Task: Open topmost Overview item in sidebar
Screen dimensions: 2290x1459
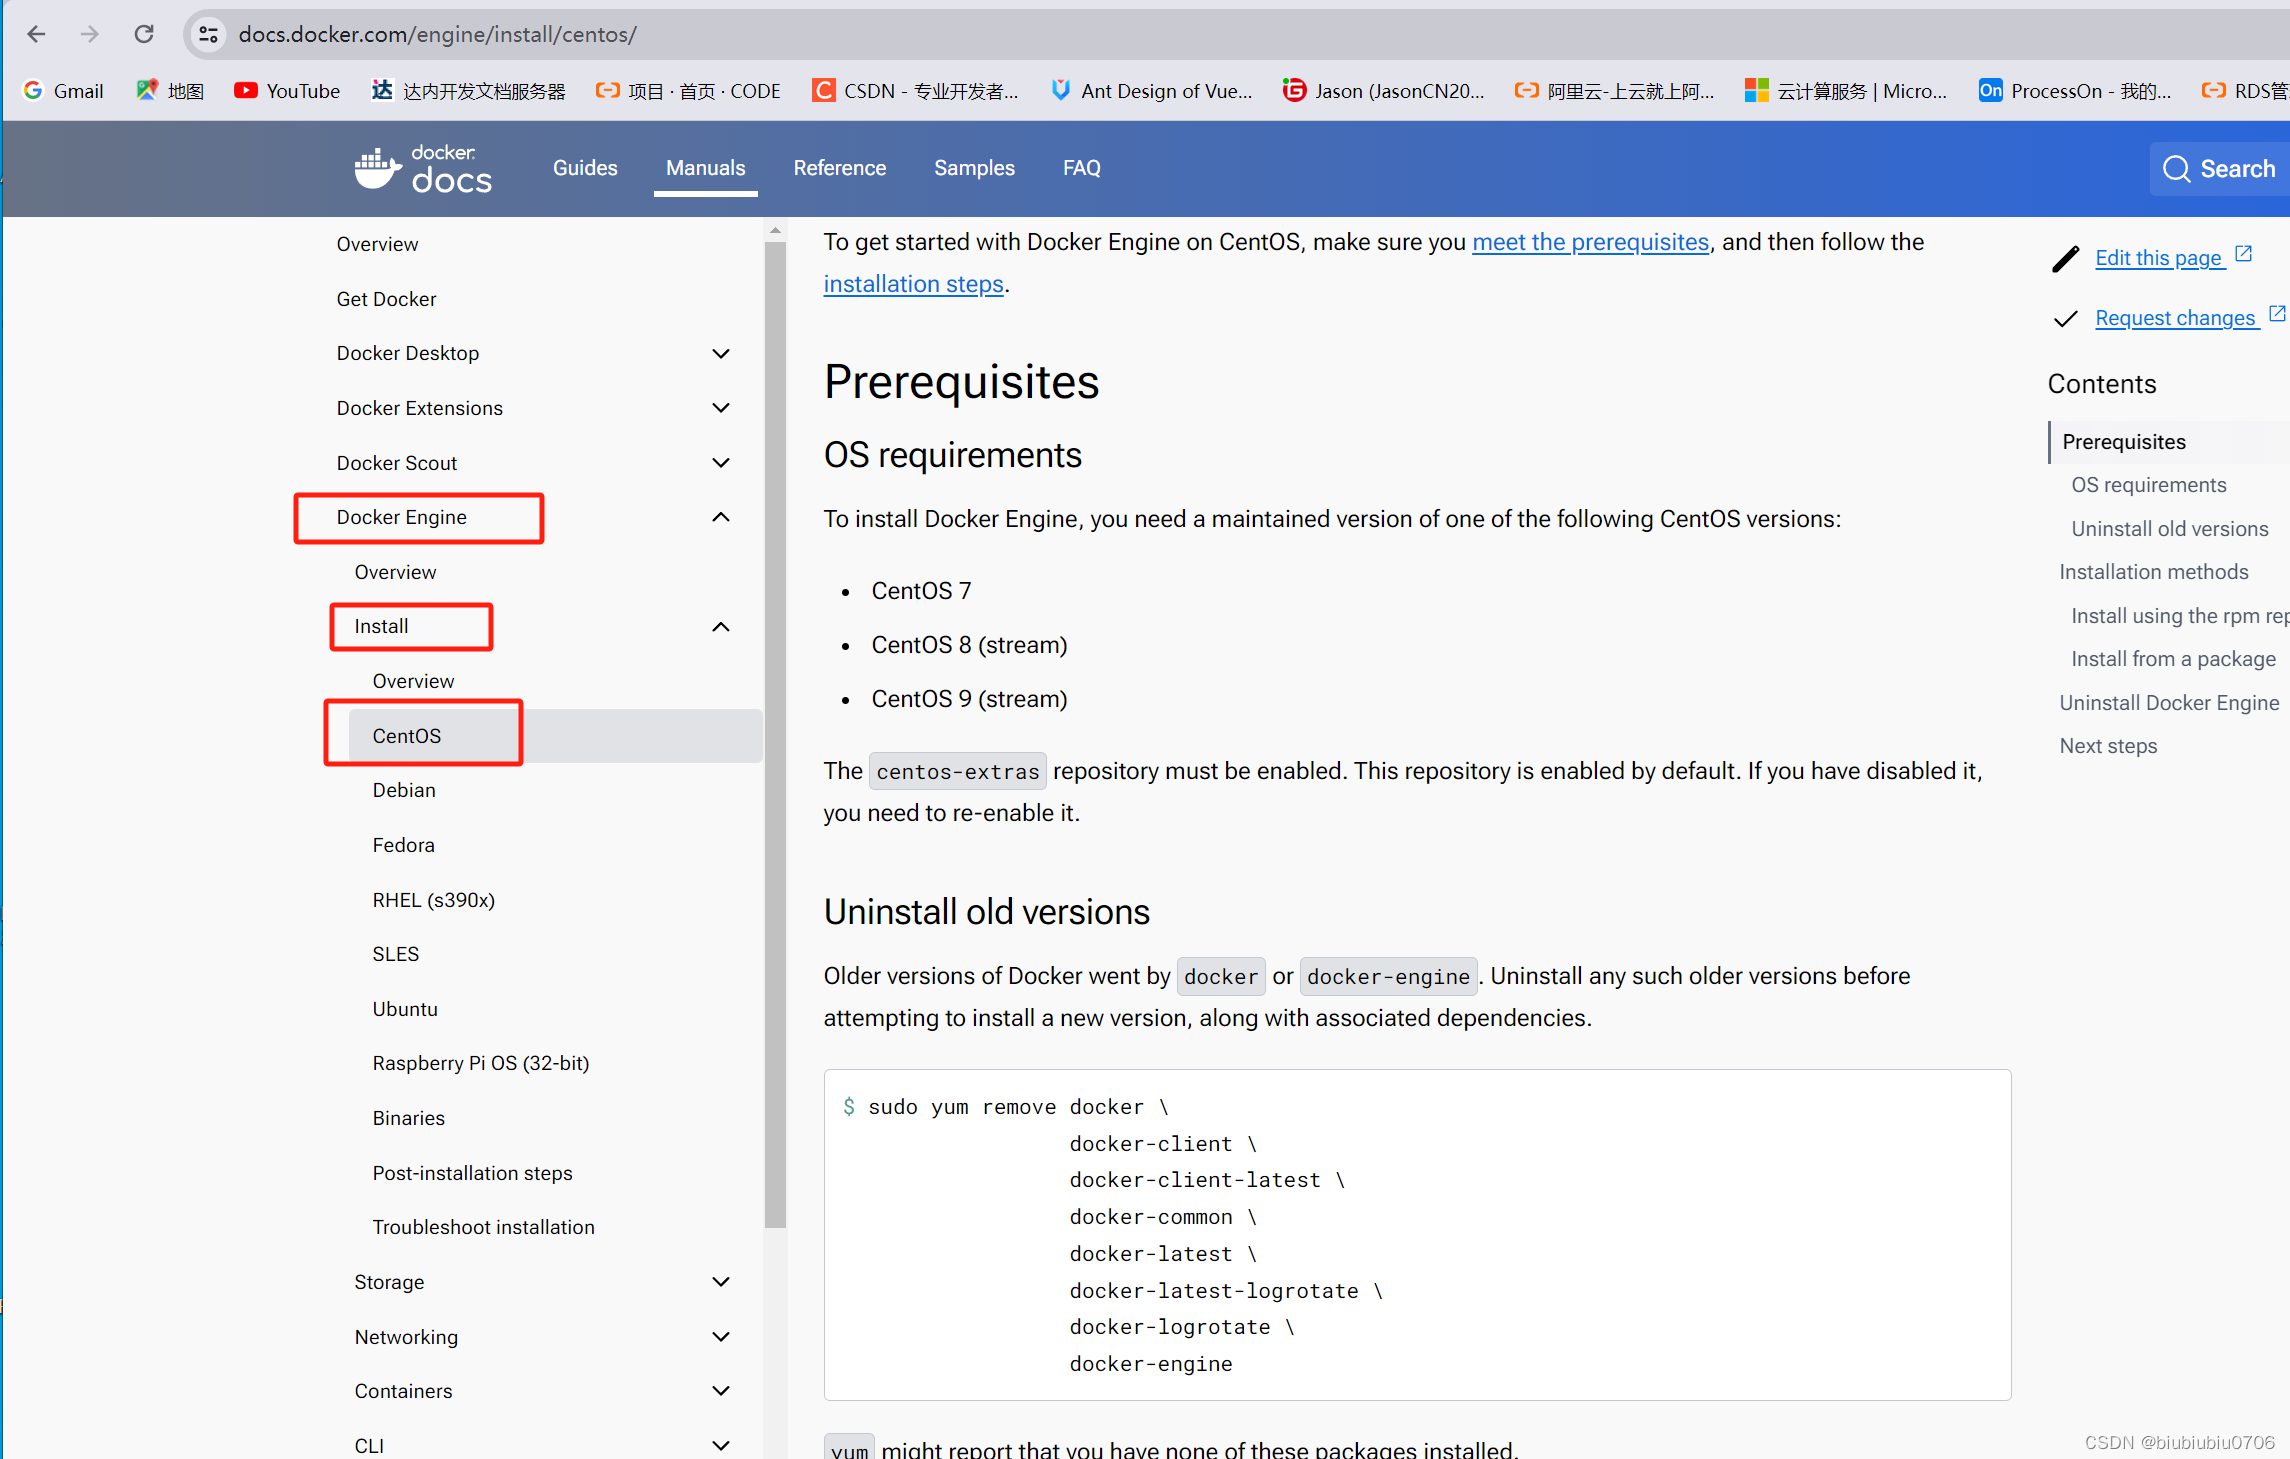Action: (x=377, y=244)
